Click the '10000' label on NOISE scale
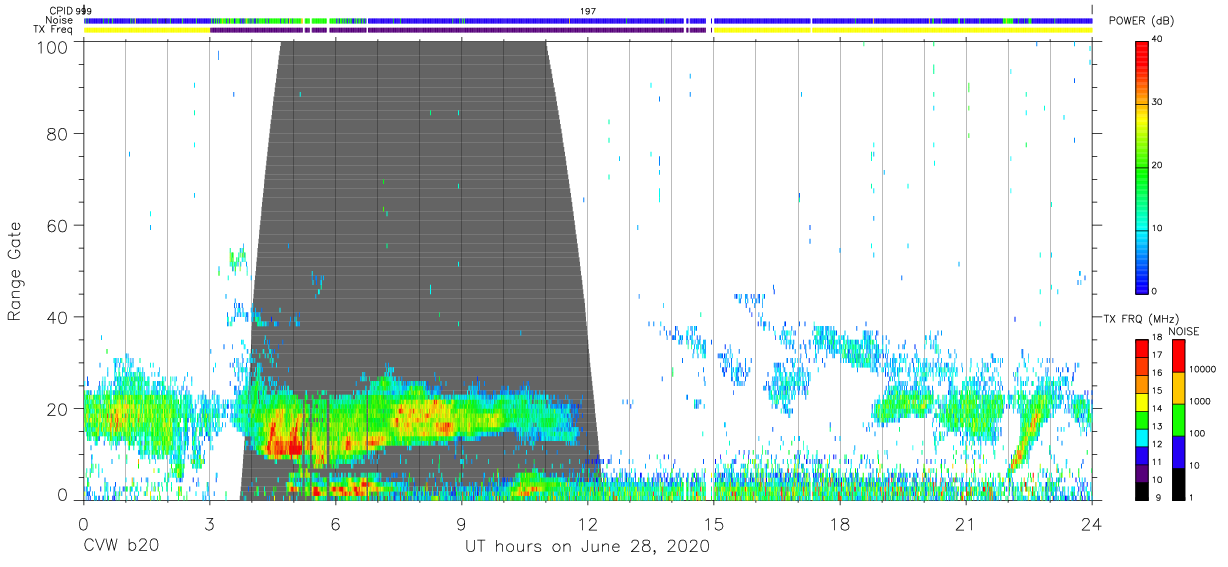Image resolution: width=1228 pixels, height=567 pixels. pyautogui.click(x=1204, y=369)
